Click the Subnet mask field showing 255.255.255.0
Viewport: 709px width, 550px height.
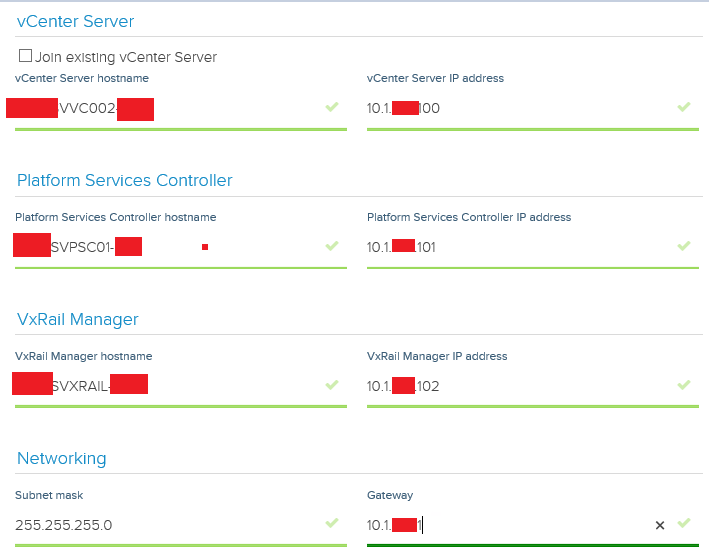pyautogui.click(x=181, y=525)
